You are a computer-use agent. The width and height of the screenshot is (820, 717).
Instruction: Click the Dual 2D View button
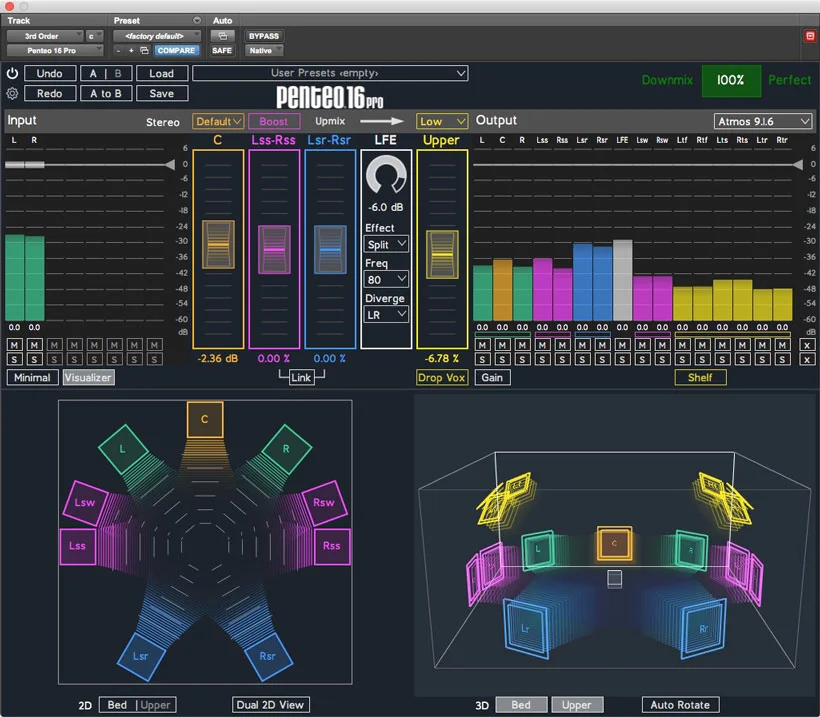tap(270, 705)
